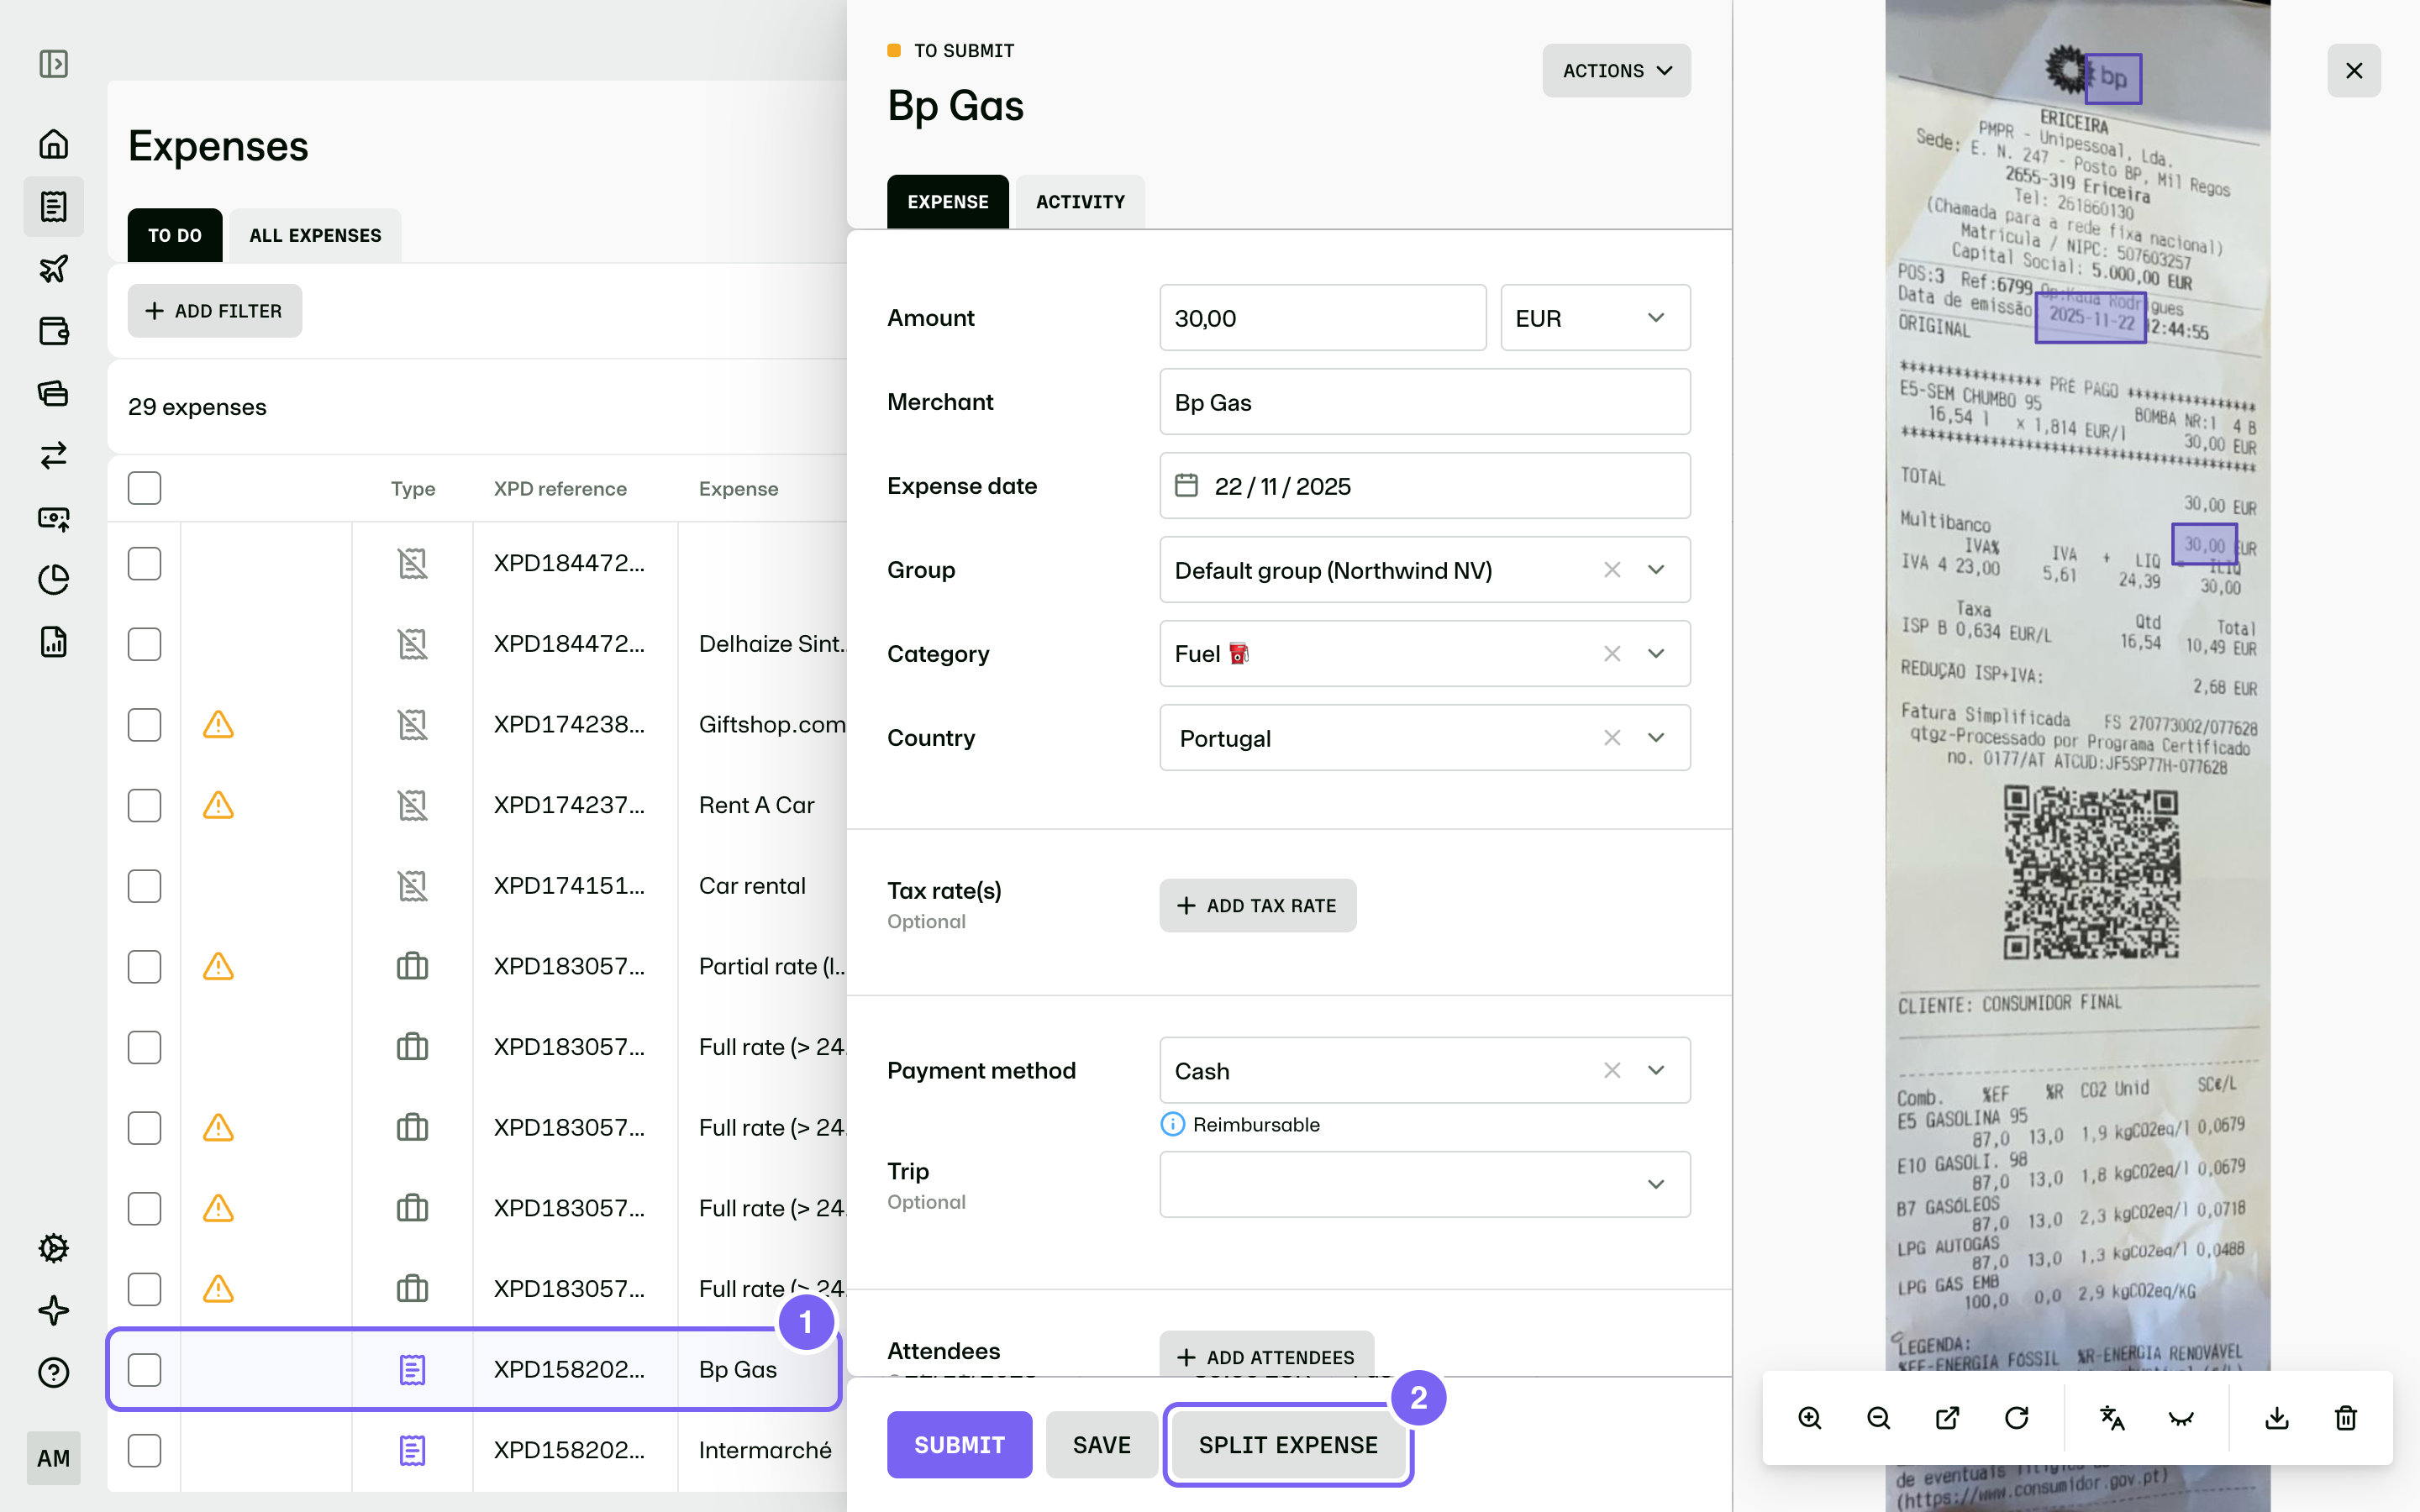Zoom out of the receipt image
This screenshot has width=2420, height=1512.
[x=1878, y=1418]
